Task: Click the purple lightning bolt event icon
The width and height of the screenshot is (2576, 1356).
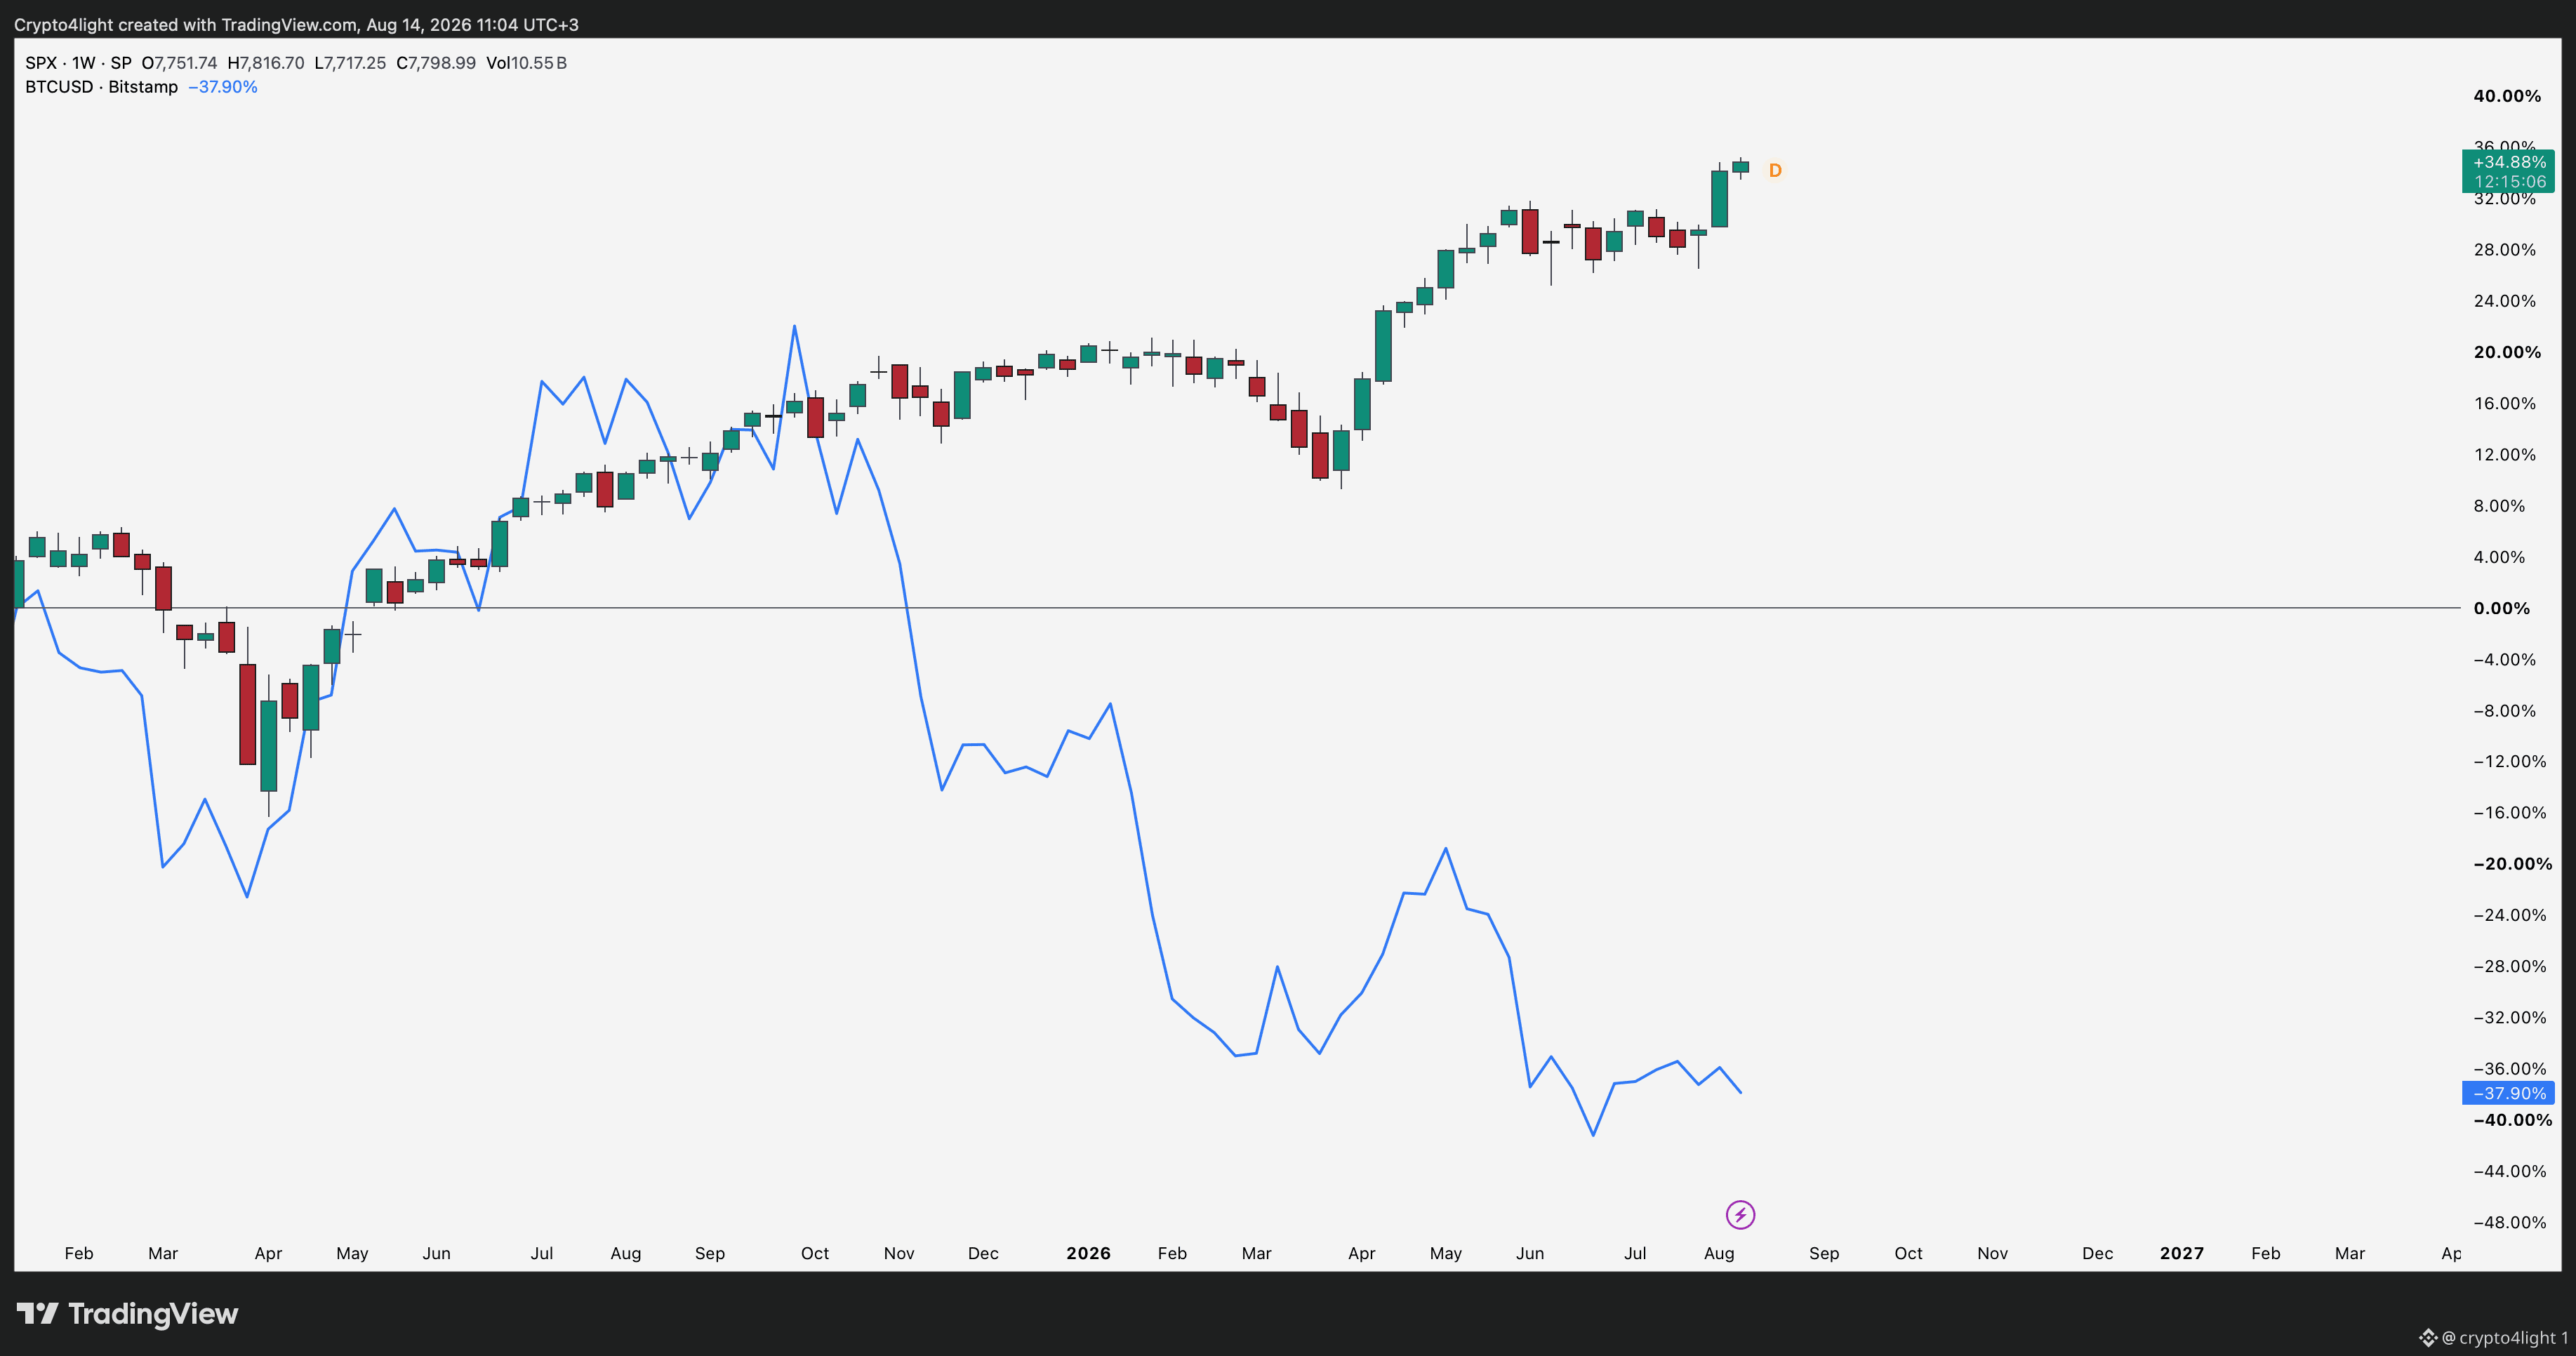Action: (1740, 1215)
